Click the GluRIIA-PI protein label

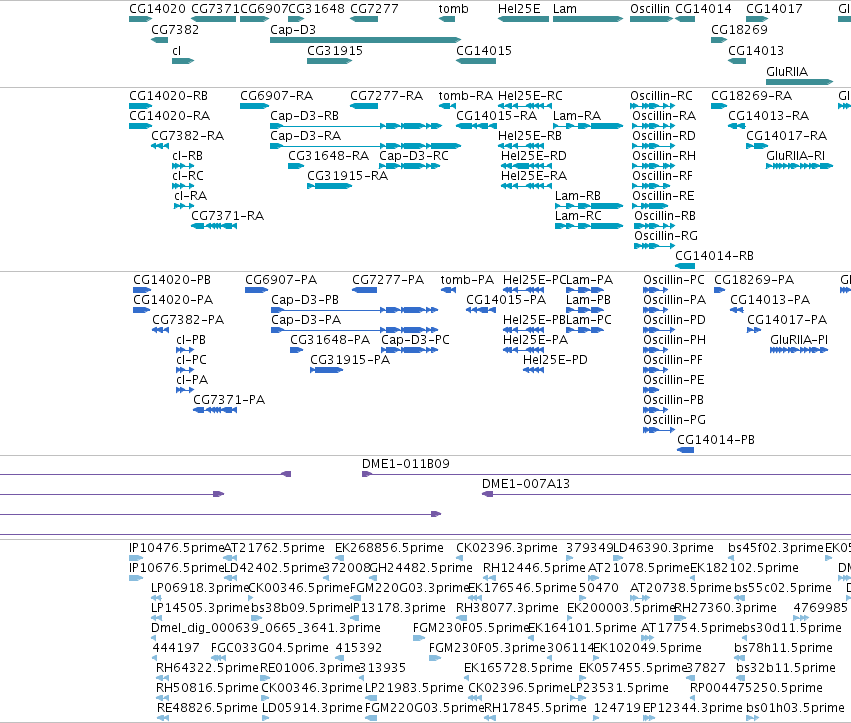tap(799, 340)
